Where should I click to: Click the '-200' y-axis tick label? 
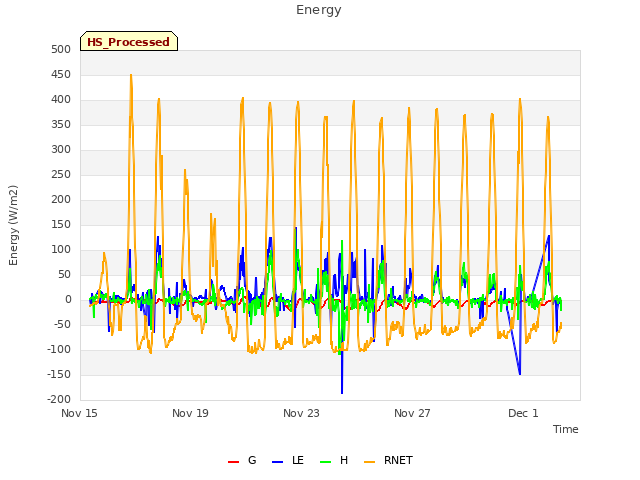(x=59, y=400)
